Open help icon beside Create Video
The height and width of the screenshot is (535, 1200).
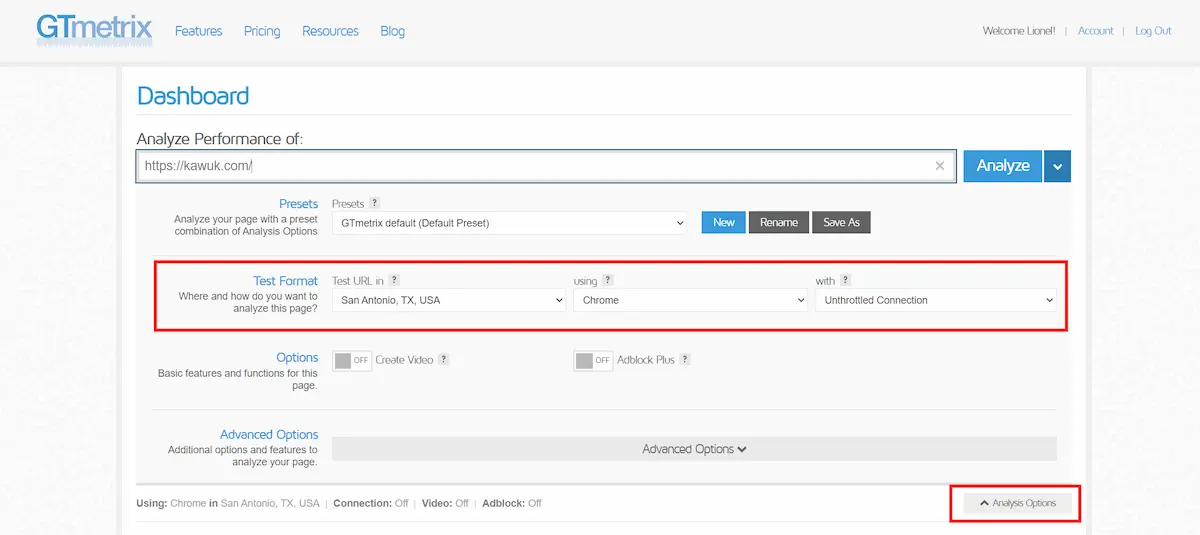click(x=444, y=360)
